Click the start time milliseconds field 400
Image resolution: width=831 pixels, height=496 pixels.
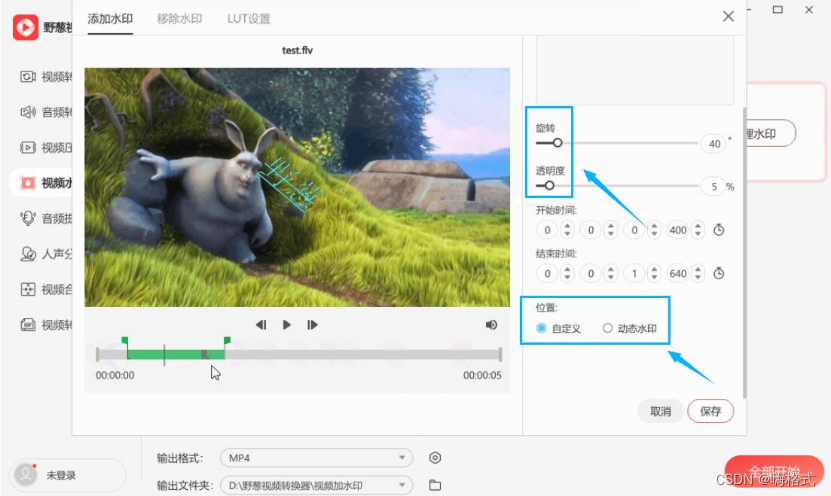tap(678, 230)
